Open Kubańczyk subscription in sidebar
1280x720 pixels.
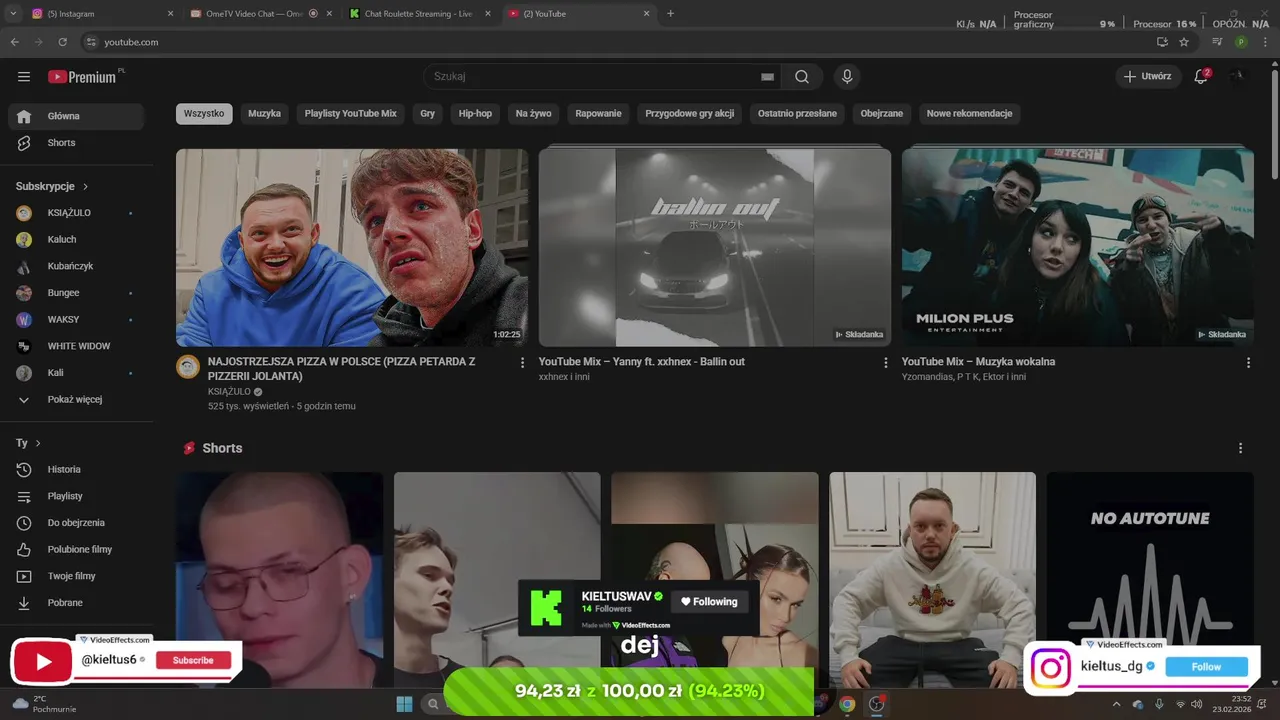pyautogui.click(x=75, y=266)
